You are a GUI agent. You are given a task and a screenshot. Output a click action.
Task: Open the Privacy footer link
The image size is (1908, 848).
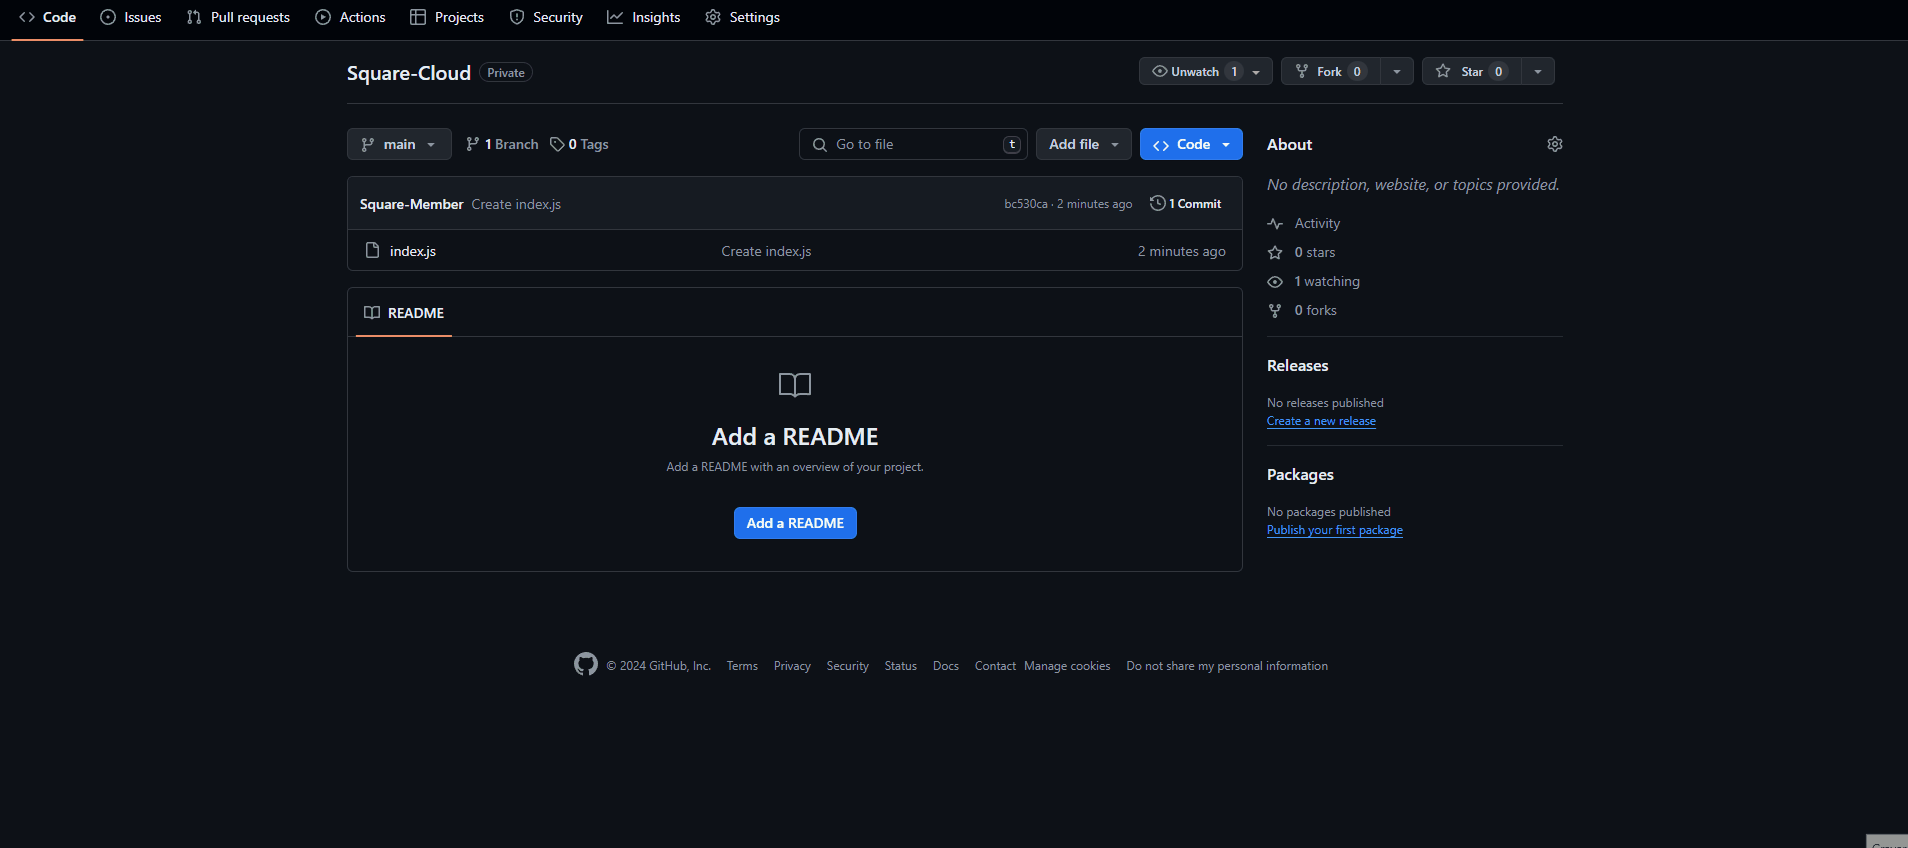(792, 666)
